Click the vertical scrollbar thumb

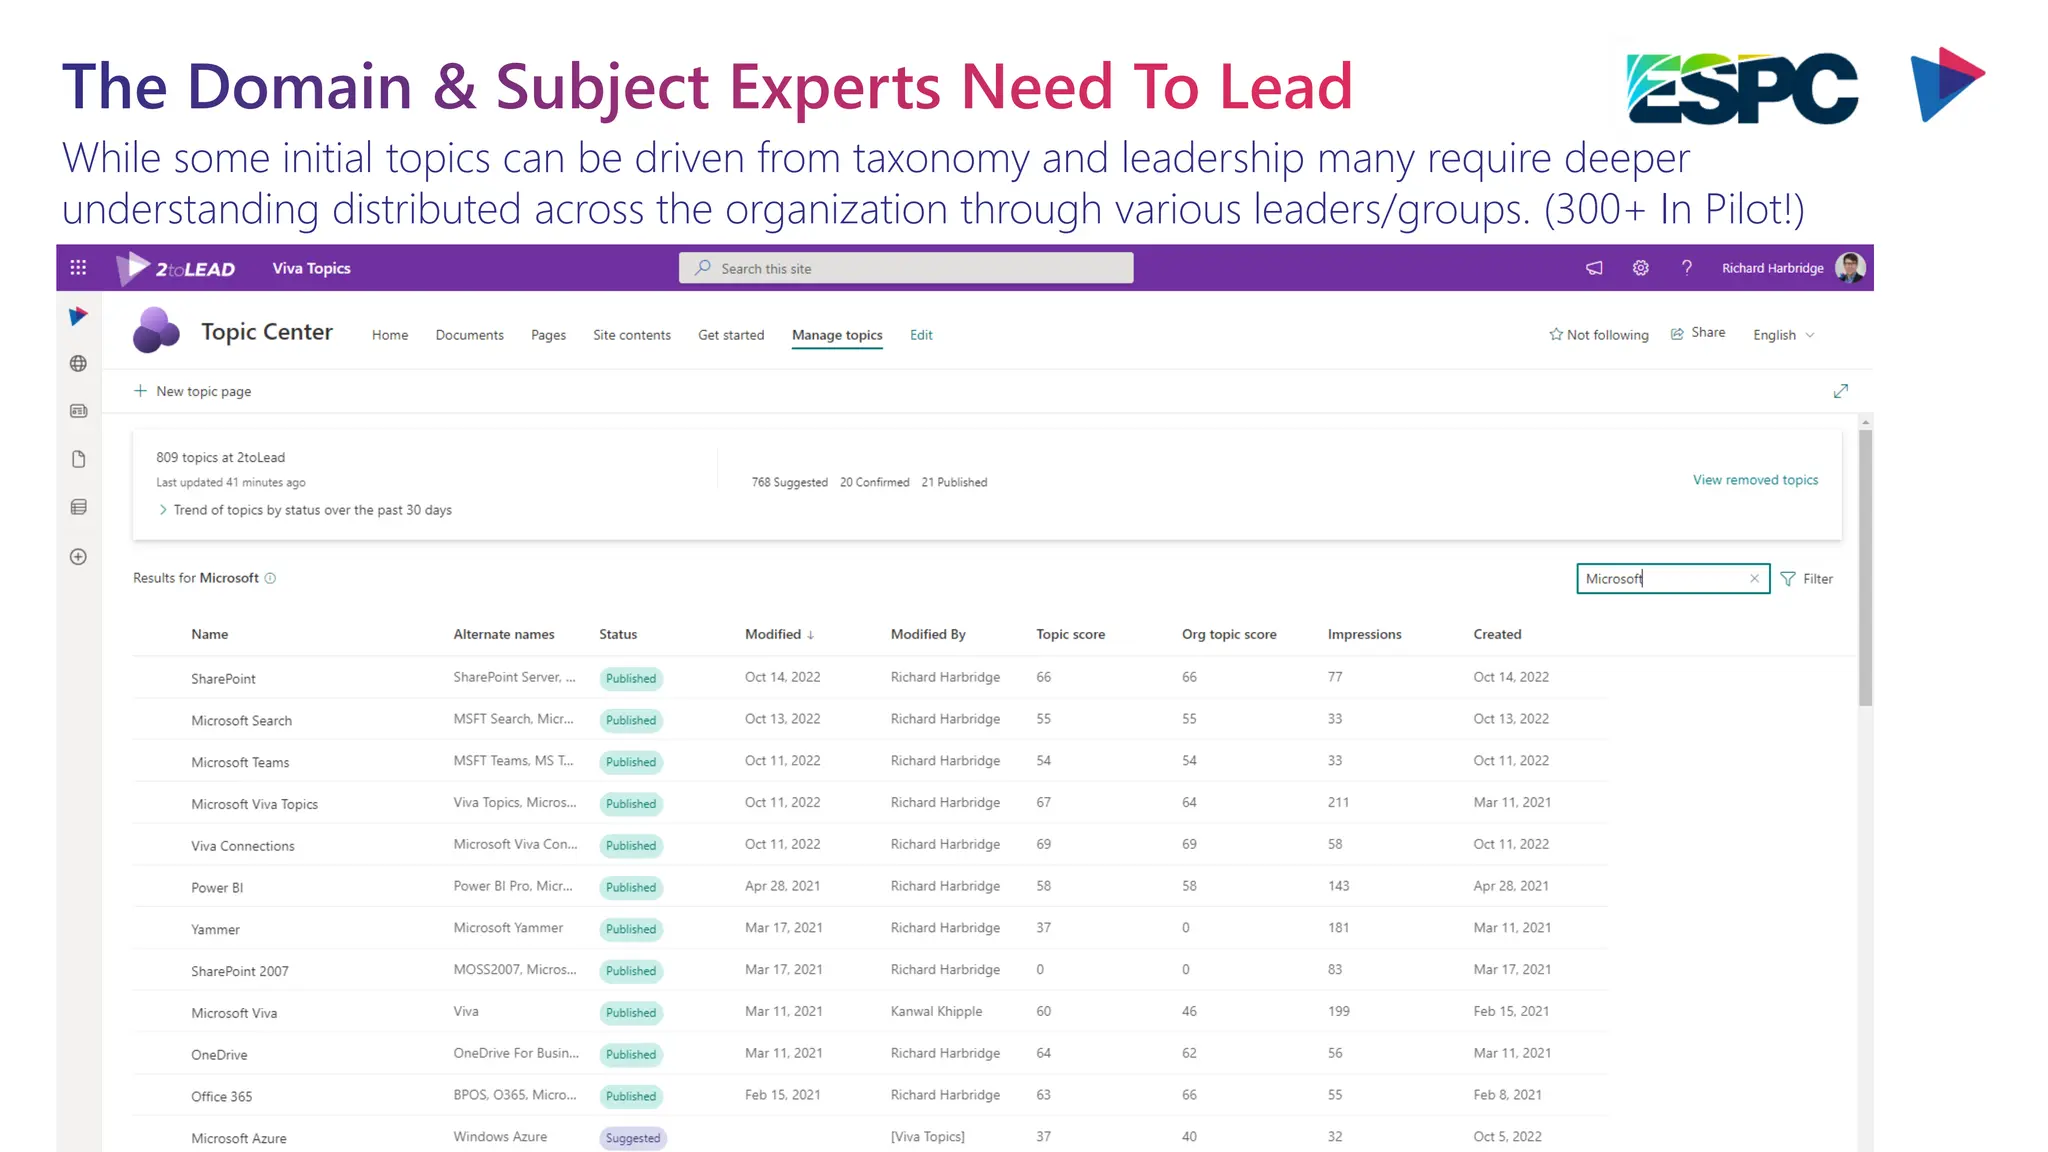tap(1865, 568)
